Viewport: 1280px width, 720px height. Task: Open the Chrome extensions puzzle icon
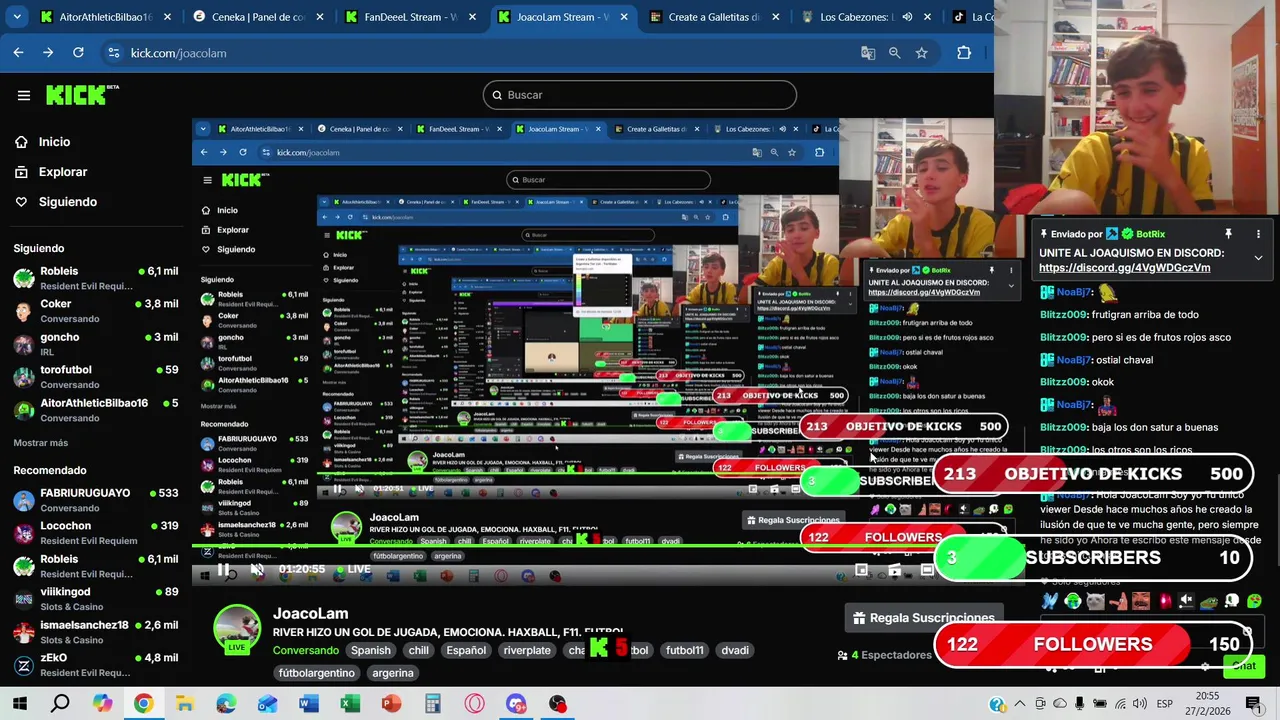pyautogui.click(x=964, y=53)
